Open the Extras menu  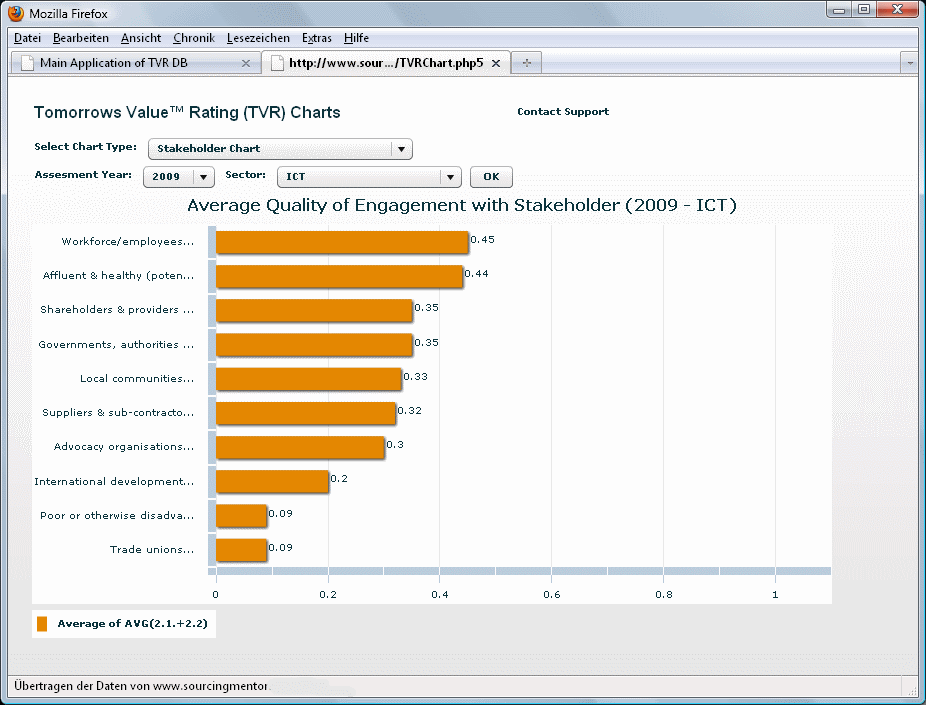pos(316,38)
